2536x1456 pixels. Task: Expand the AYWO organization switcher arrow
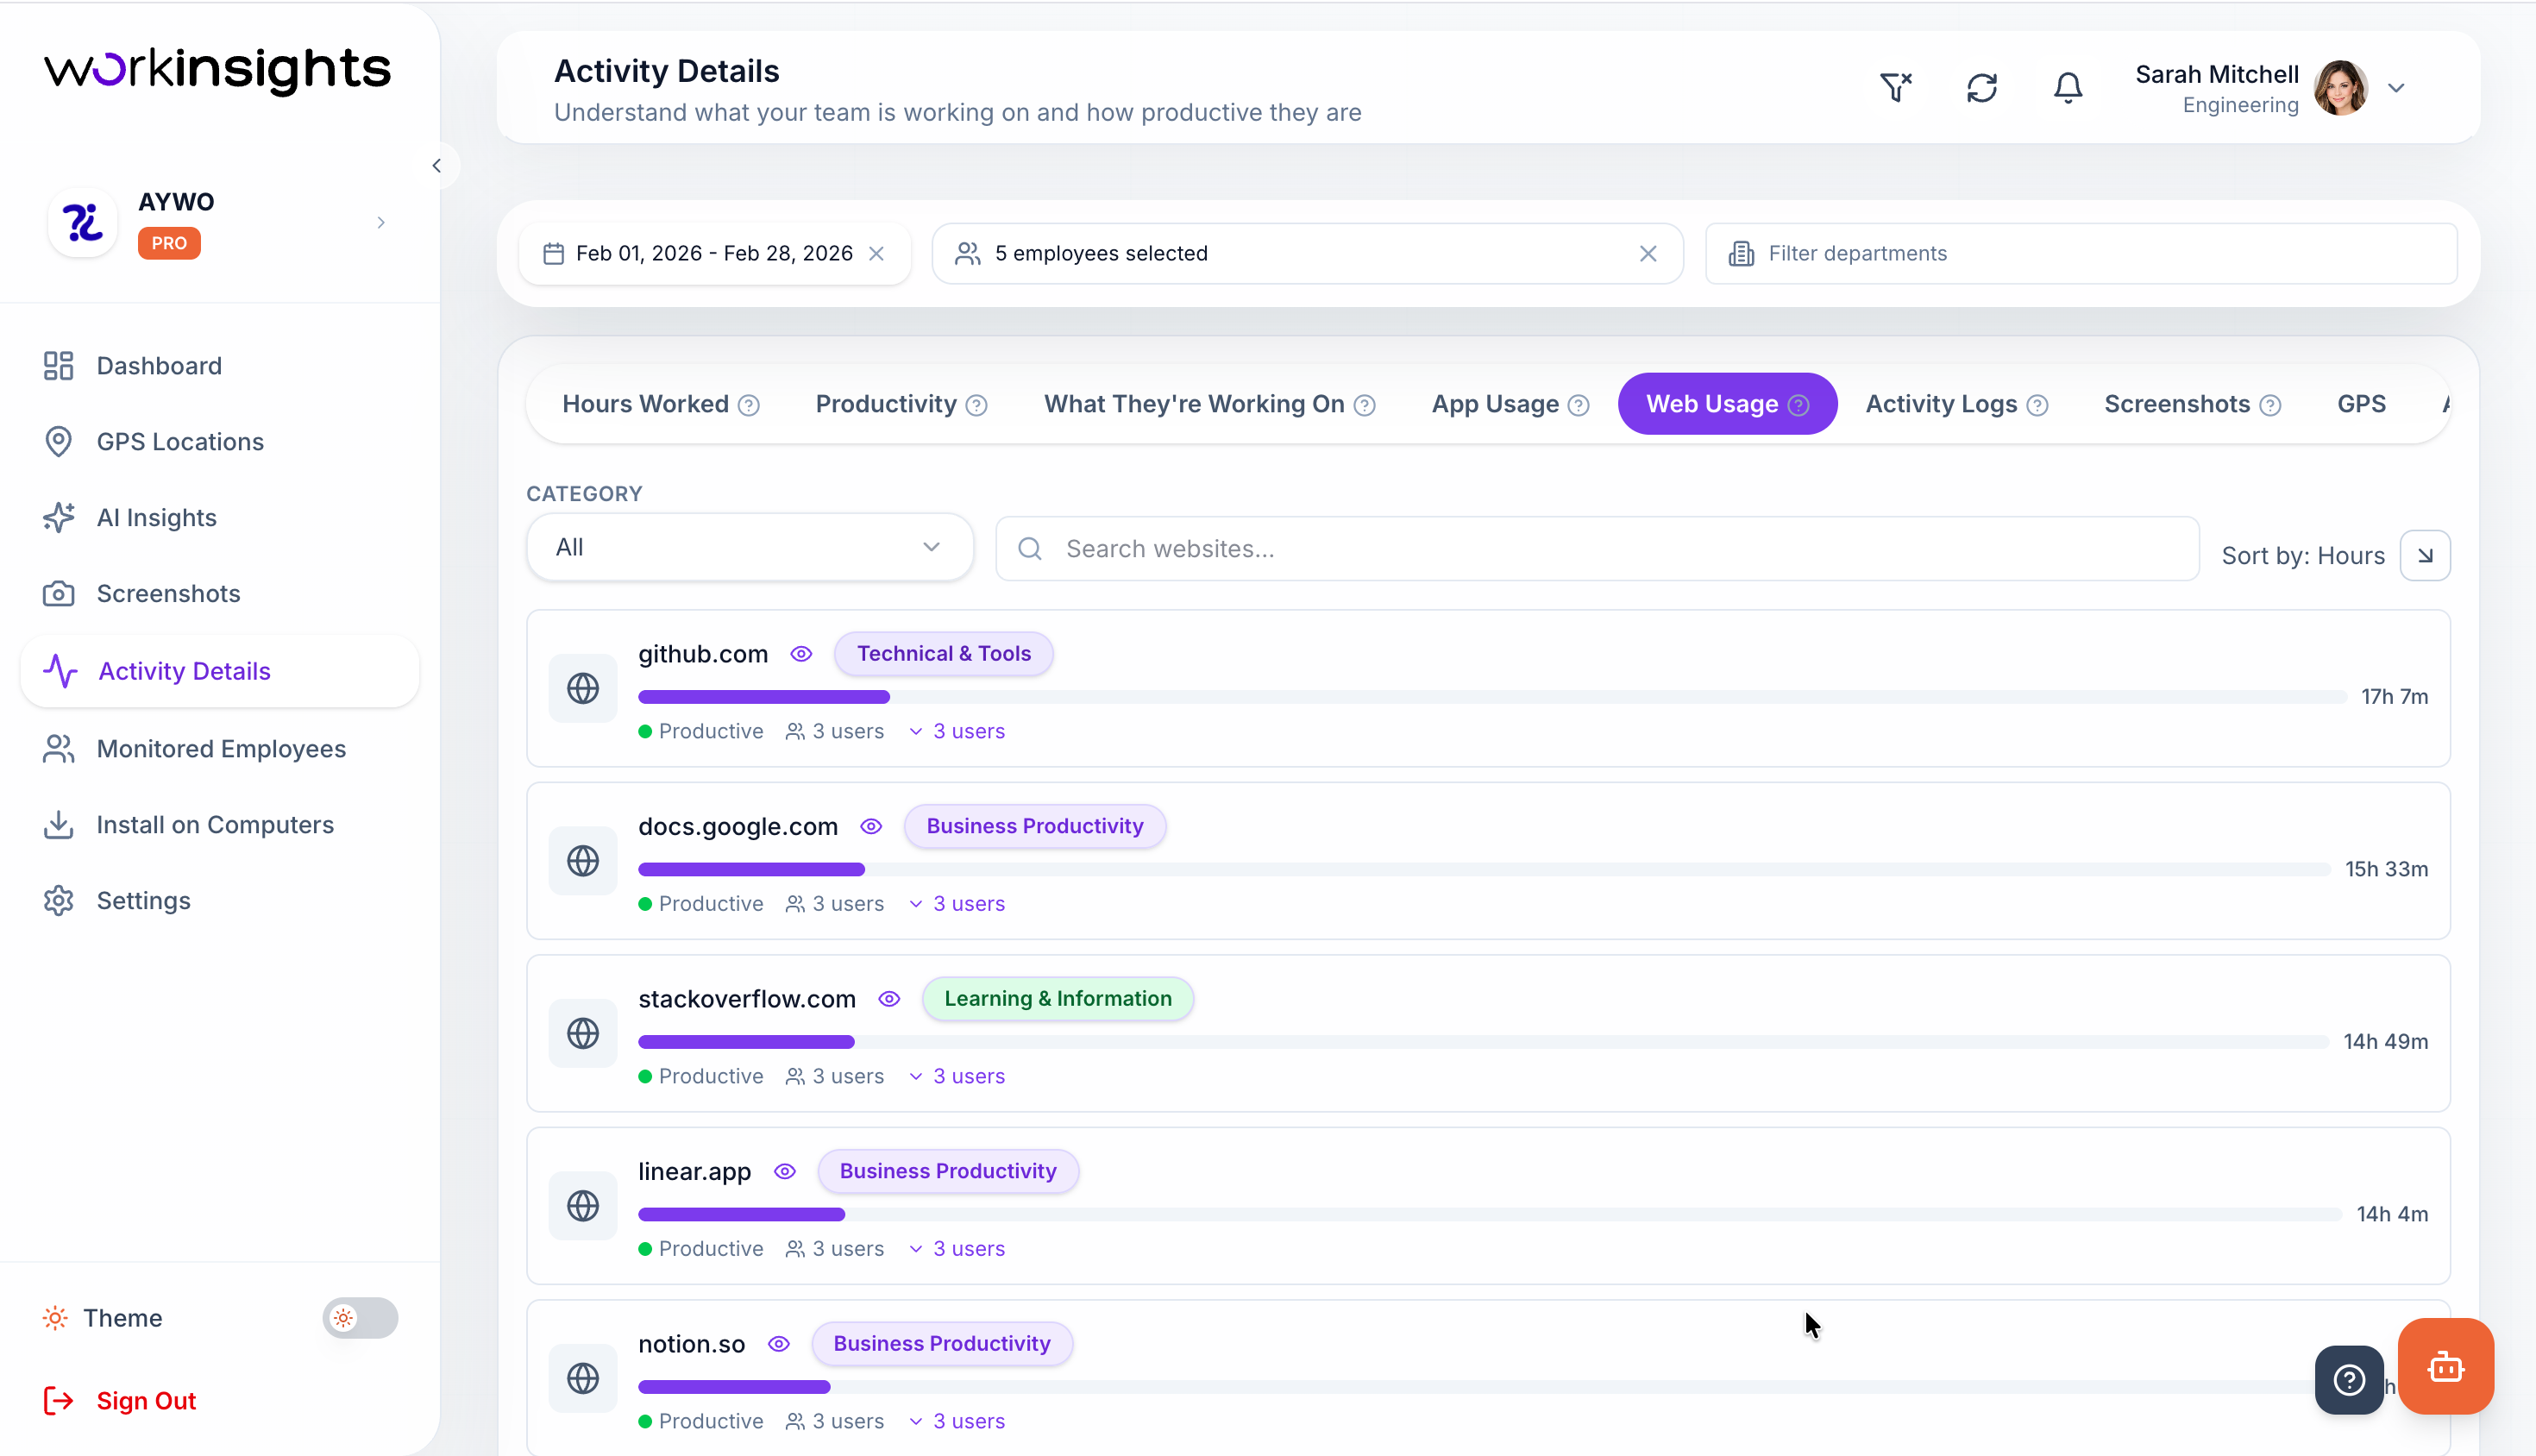click(381, 223)
